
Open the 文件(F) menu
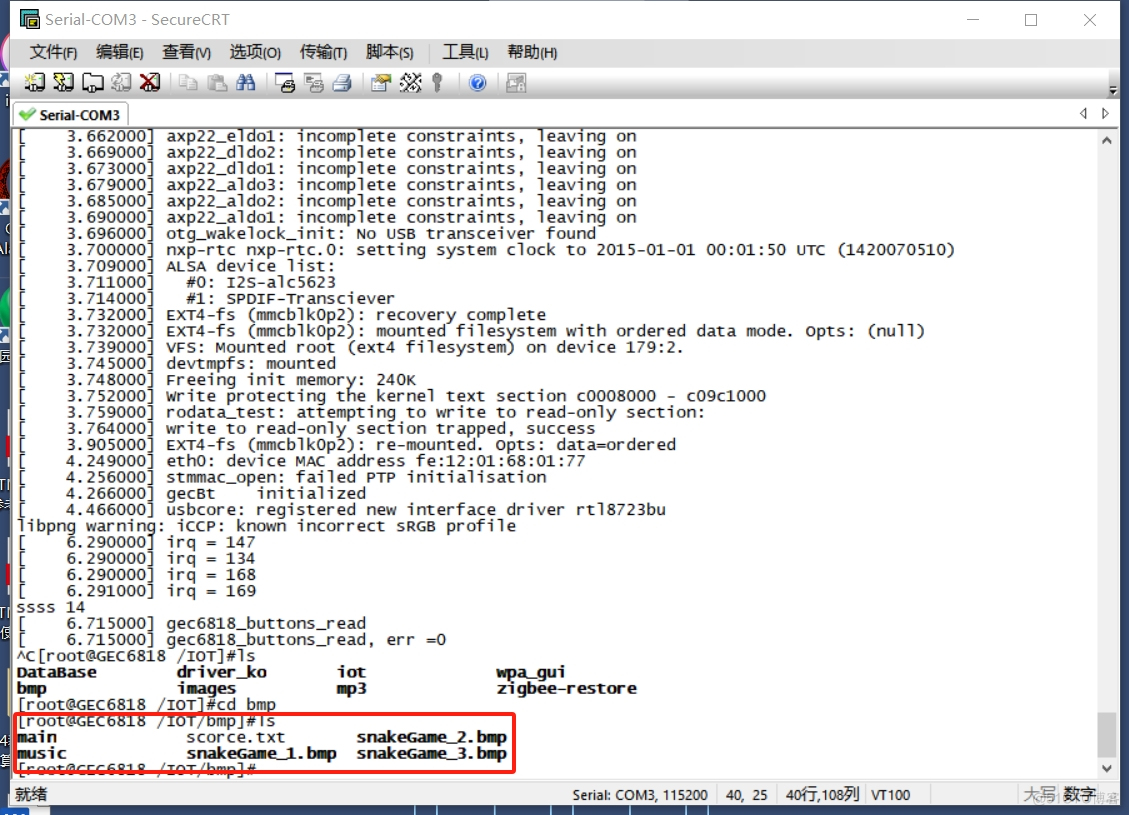(x=53, y=52)
